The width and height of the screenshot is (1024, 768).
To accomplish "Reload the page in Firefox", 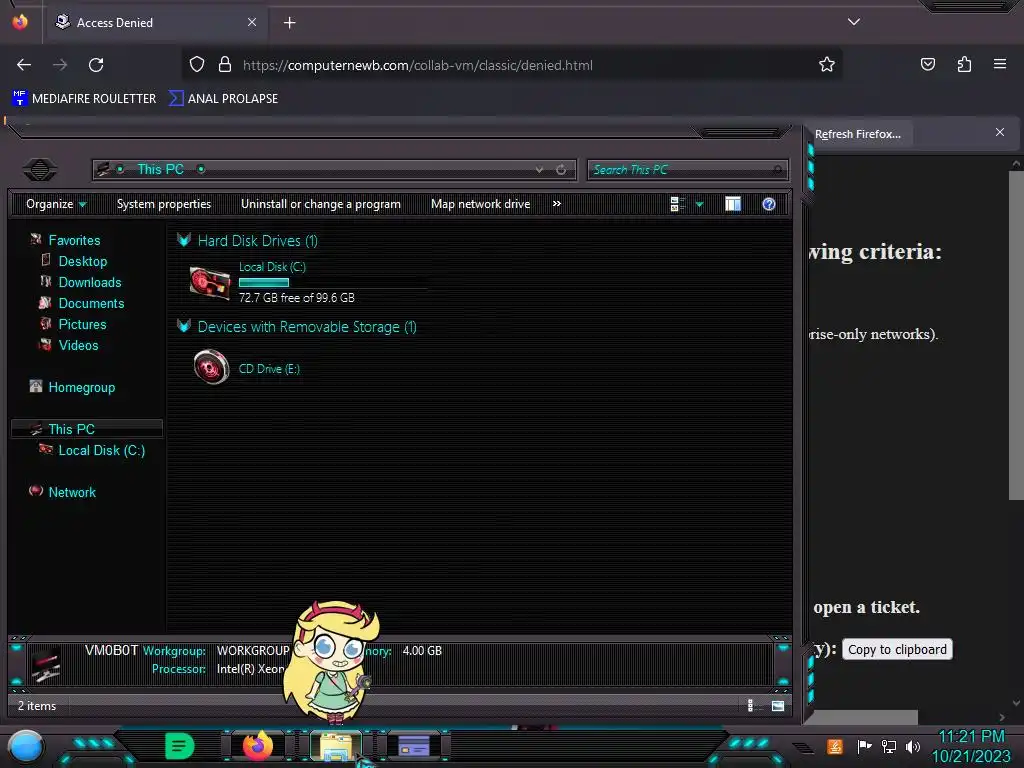I will (96, 65).
